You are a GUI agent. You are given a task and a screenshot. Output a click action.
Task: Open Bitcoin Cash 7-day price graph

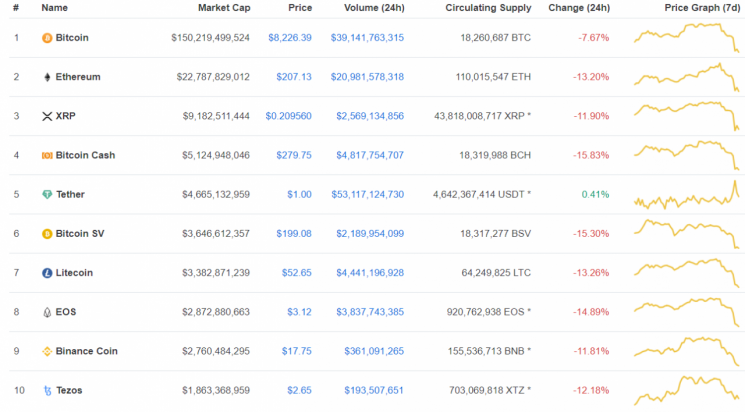[687, 155]
